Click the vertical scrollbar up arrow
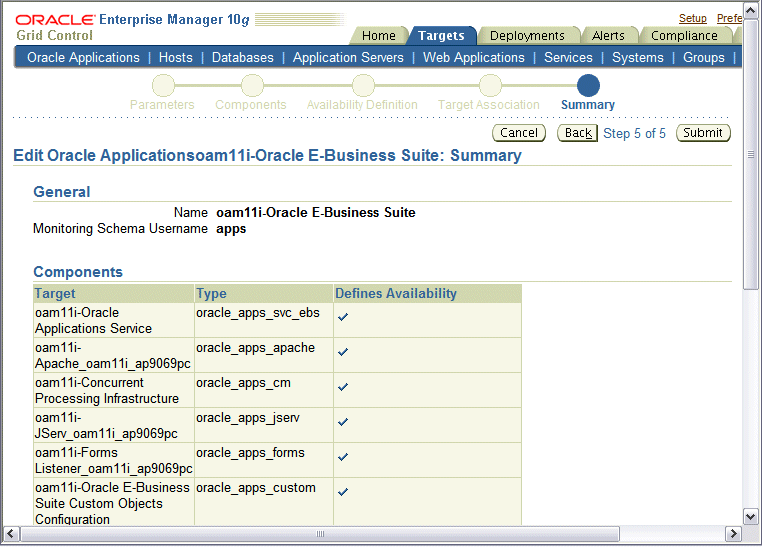 (x=751, y=11)
